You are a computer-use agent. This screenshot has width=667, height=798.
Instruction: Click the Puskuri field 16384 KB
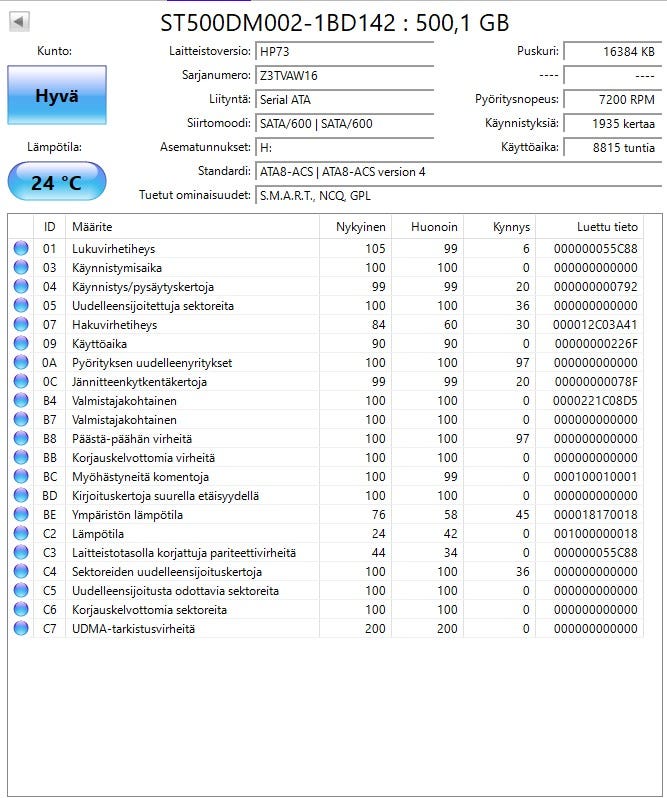[x=613, y=51]
